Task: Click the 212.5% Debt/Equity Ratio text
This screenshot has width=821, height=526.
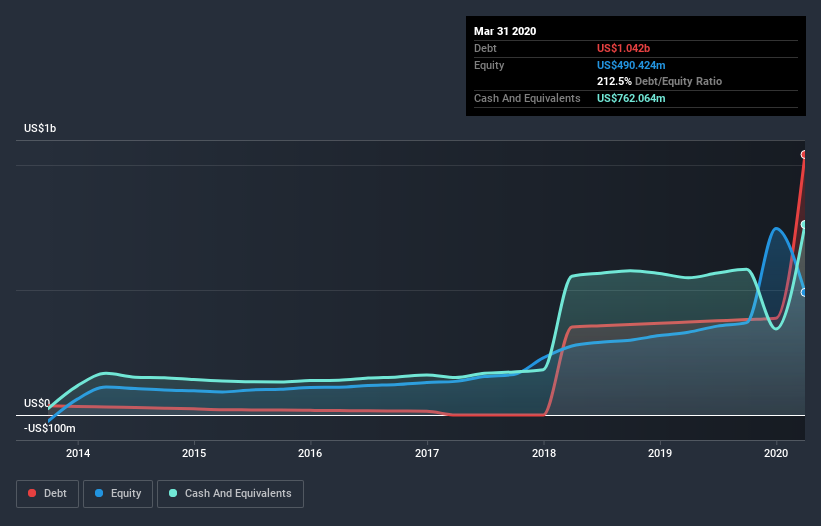Action: 659,81
